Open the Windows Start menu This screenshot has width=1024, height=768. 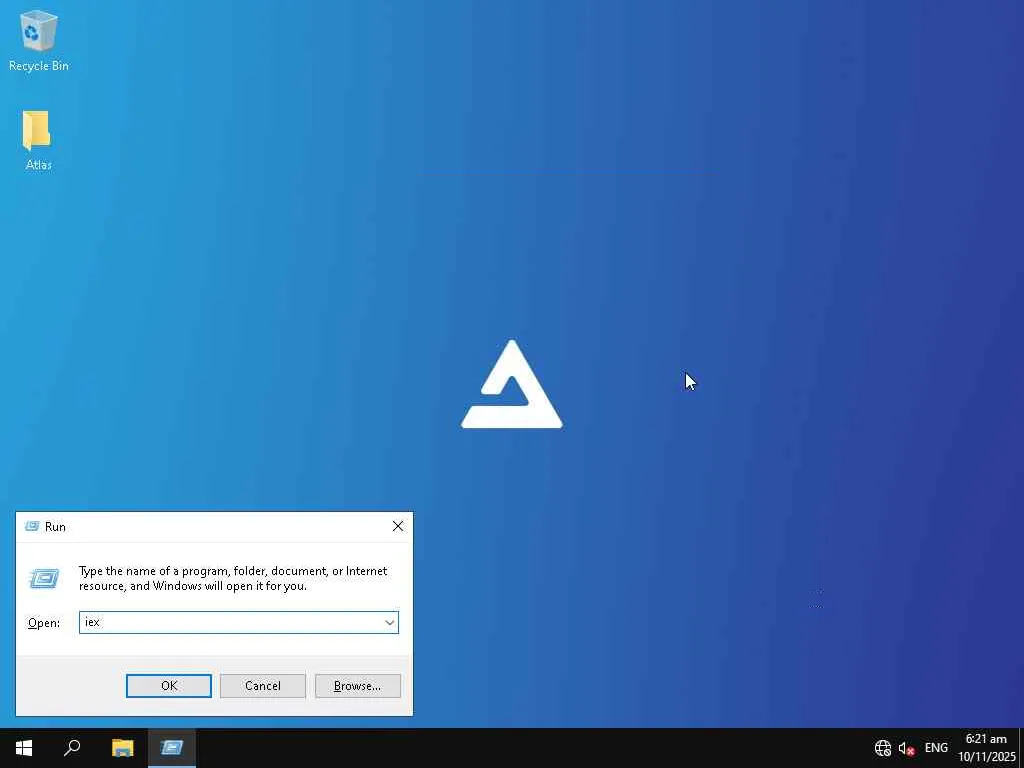click(24, 748)
